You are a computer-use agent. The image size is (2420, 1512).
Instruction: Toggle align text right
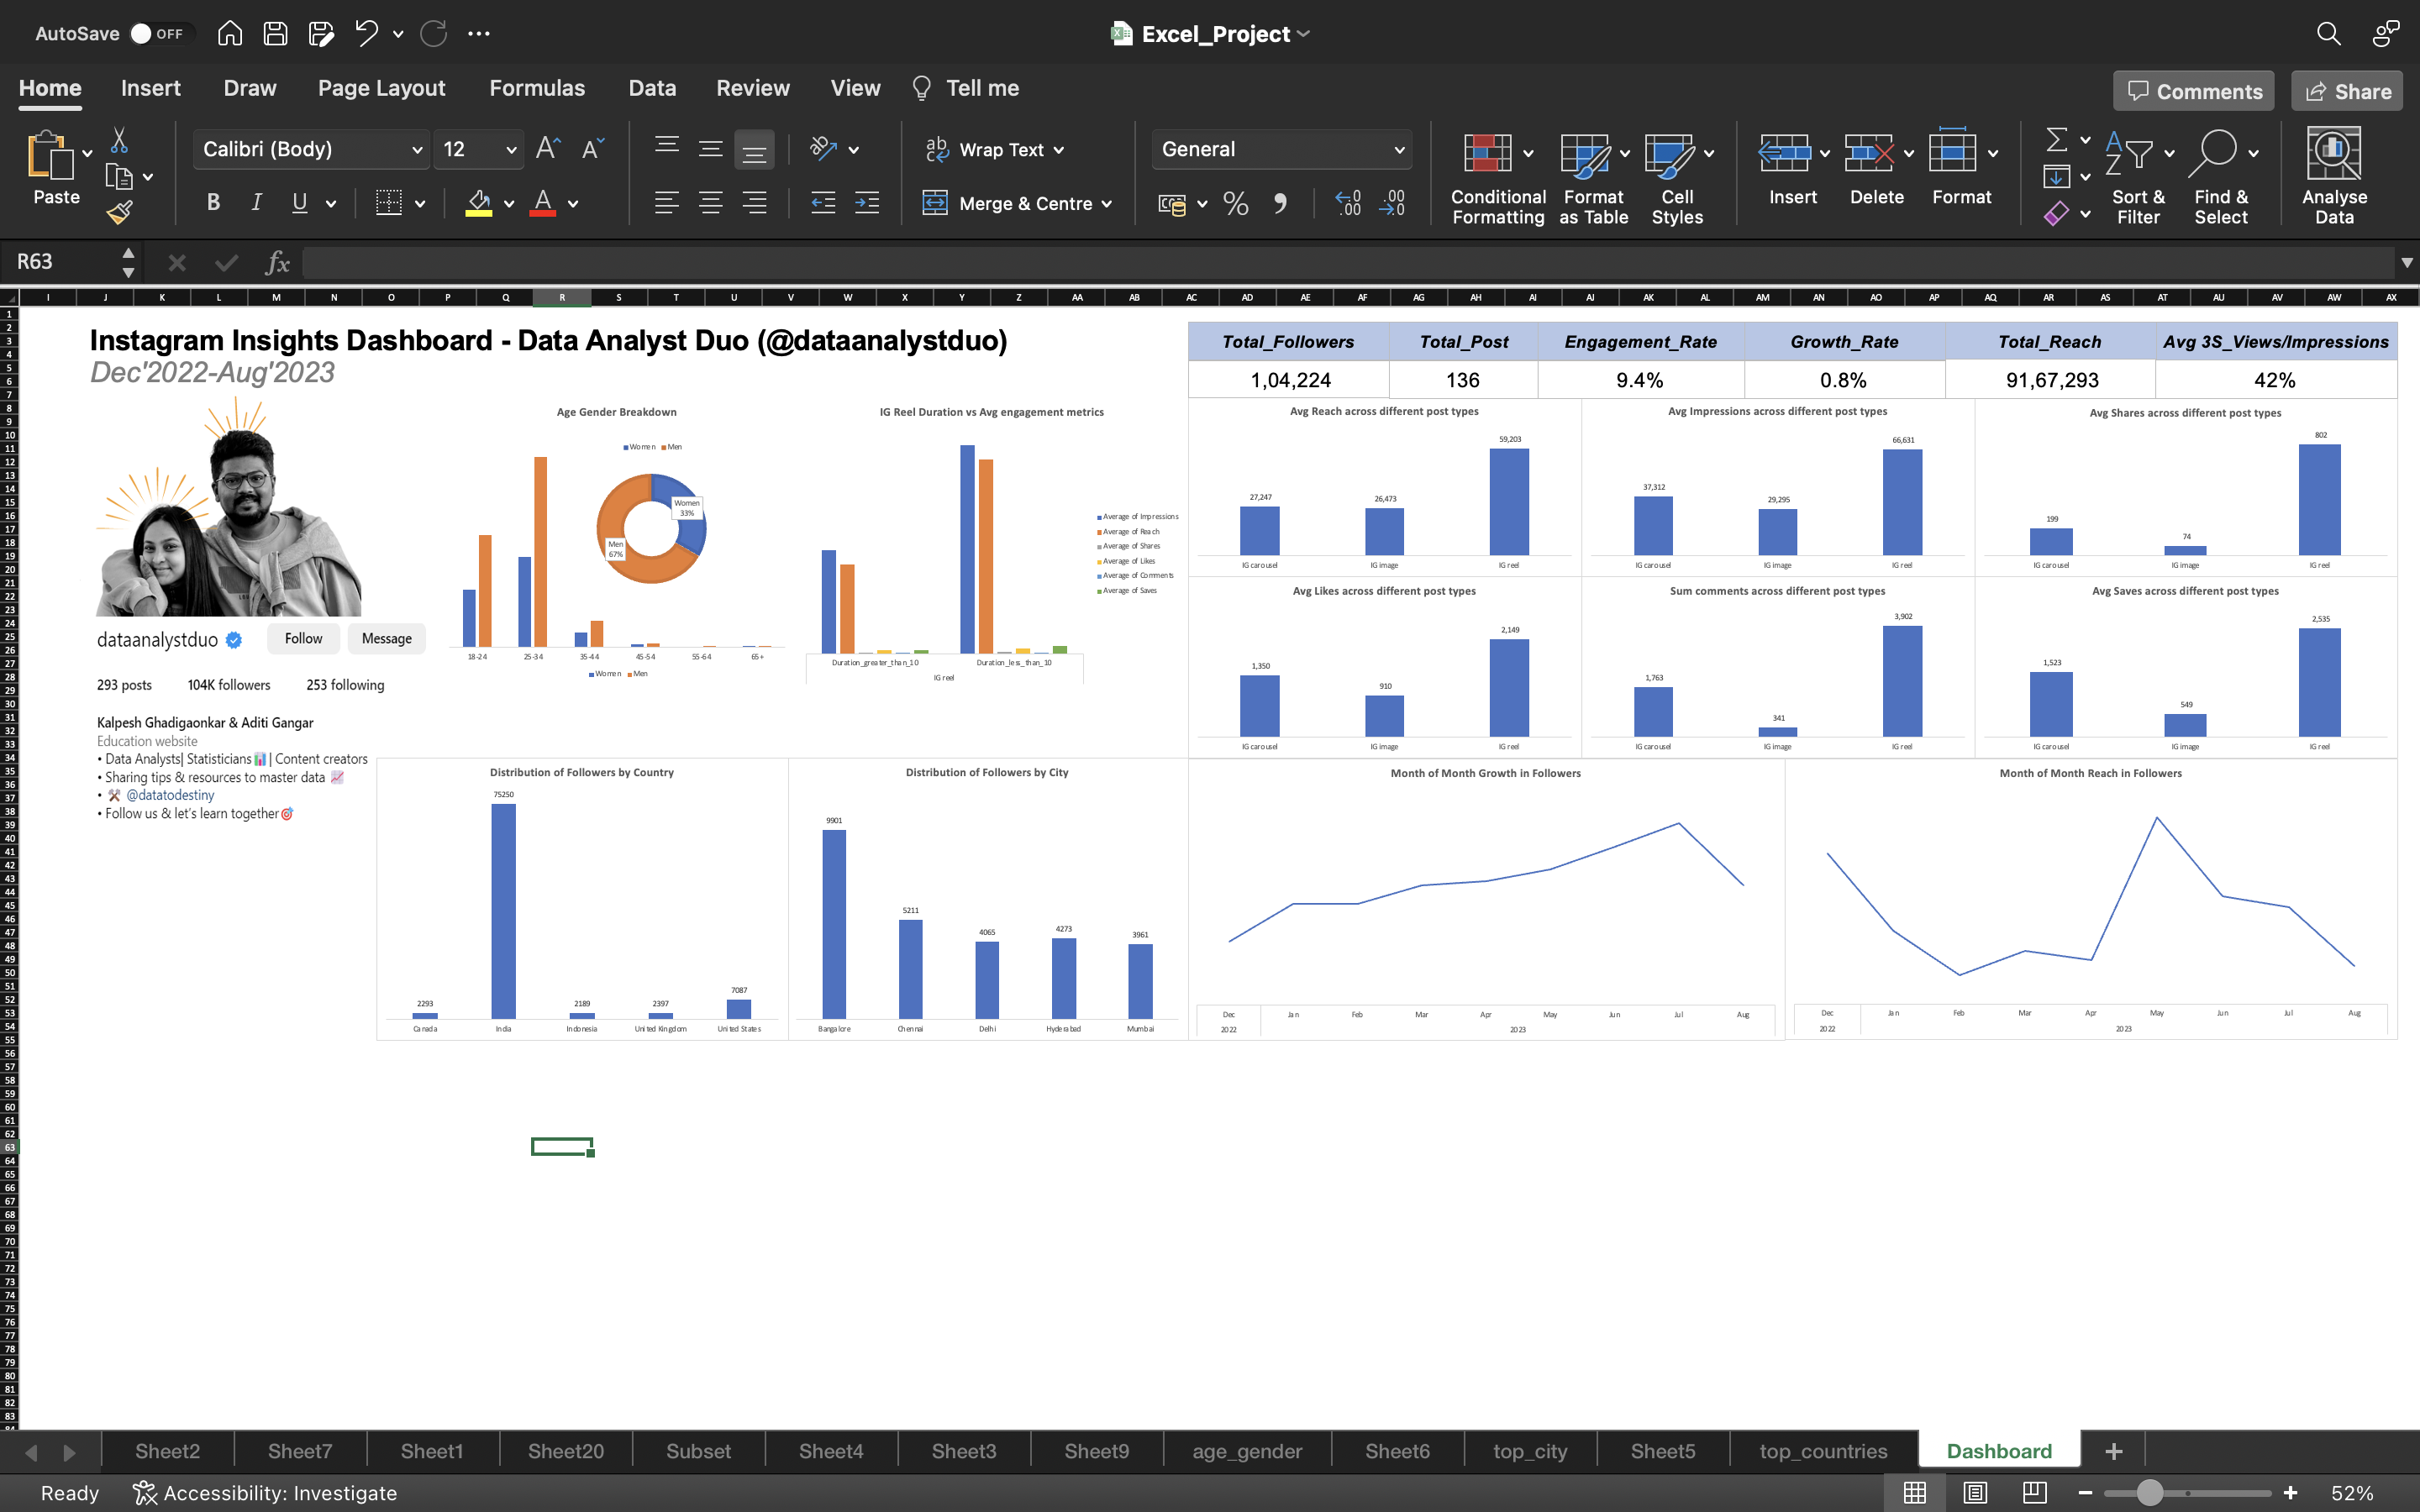754,203
